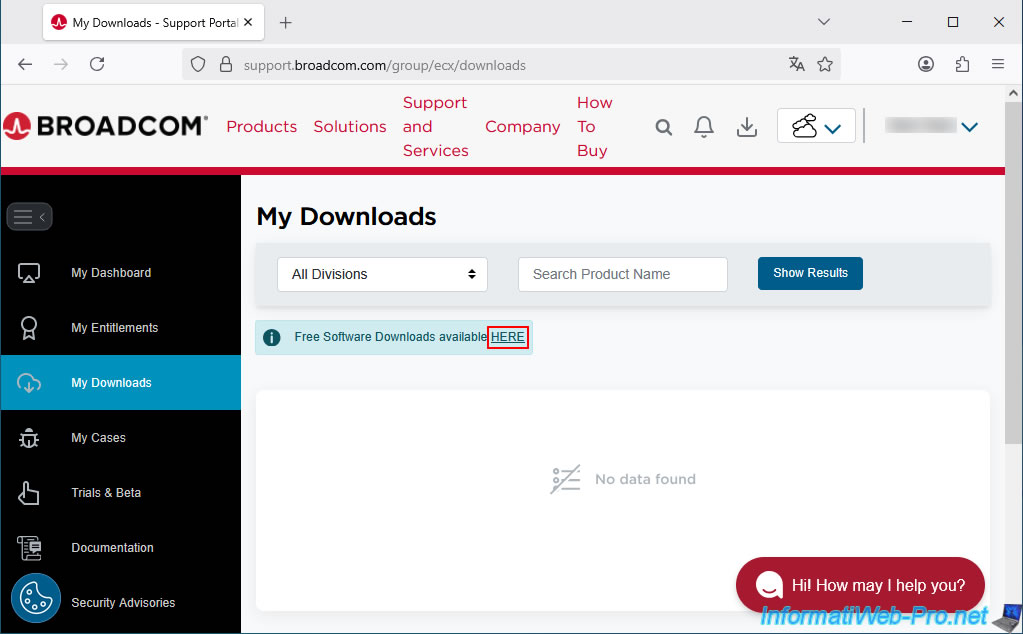Open Firefox account profile icon

click(x=926, y=64)
